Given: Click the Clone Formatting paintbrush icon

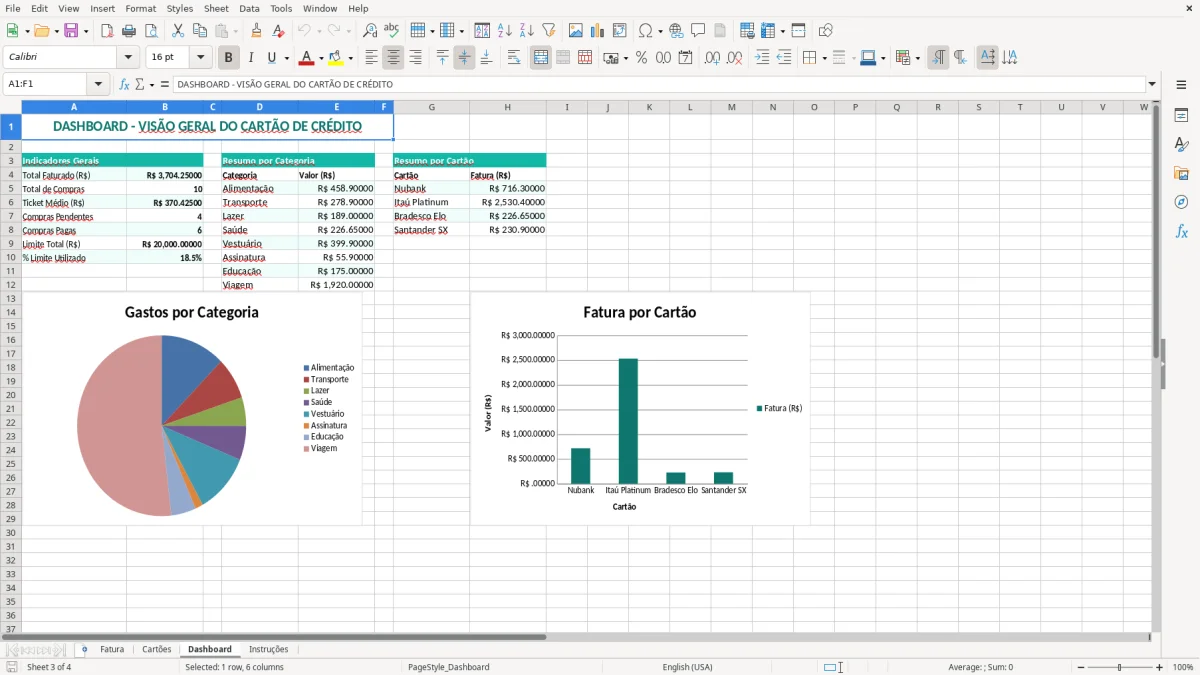Looking at the screenshot, I should coord(256,31).
